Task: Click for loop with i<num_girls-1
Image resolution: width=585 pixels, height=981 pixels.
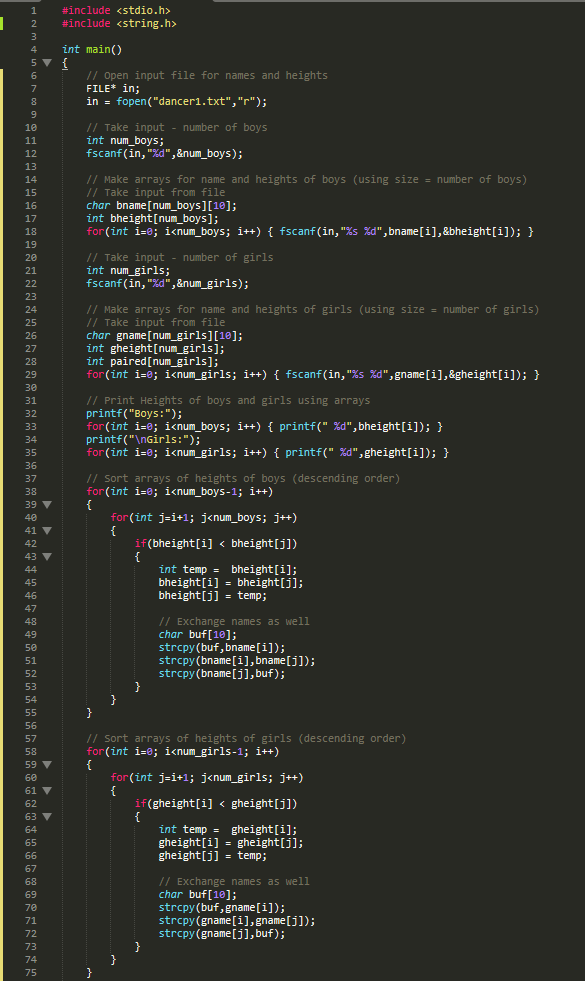Action: coord(183,752)
